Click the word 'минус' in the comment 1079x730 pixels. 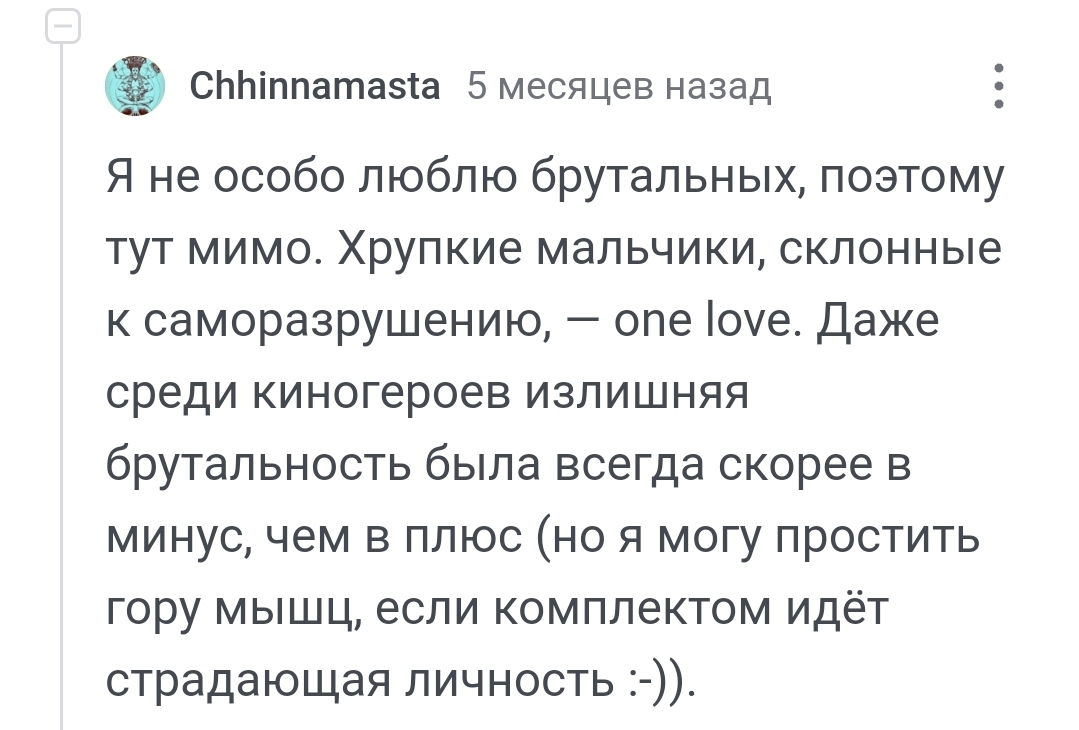click(176, 541)
